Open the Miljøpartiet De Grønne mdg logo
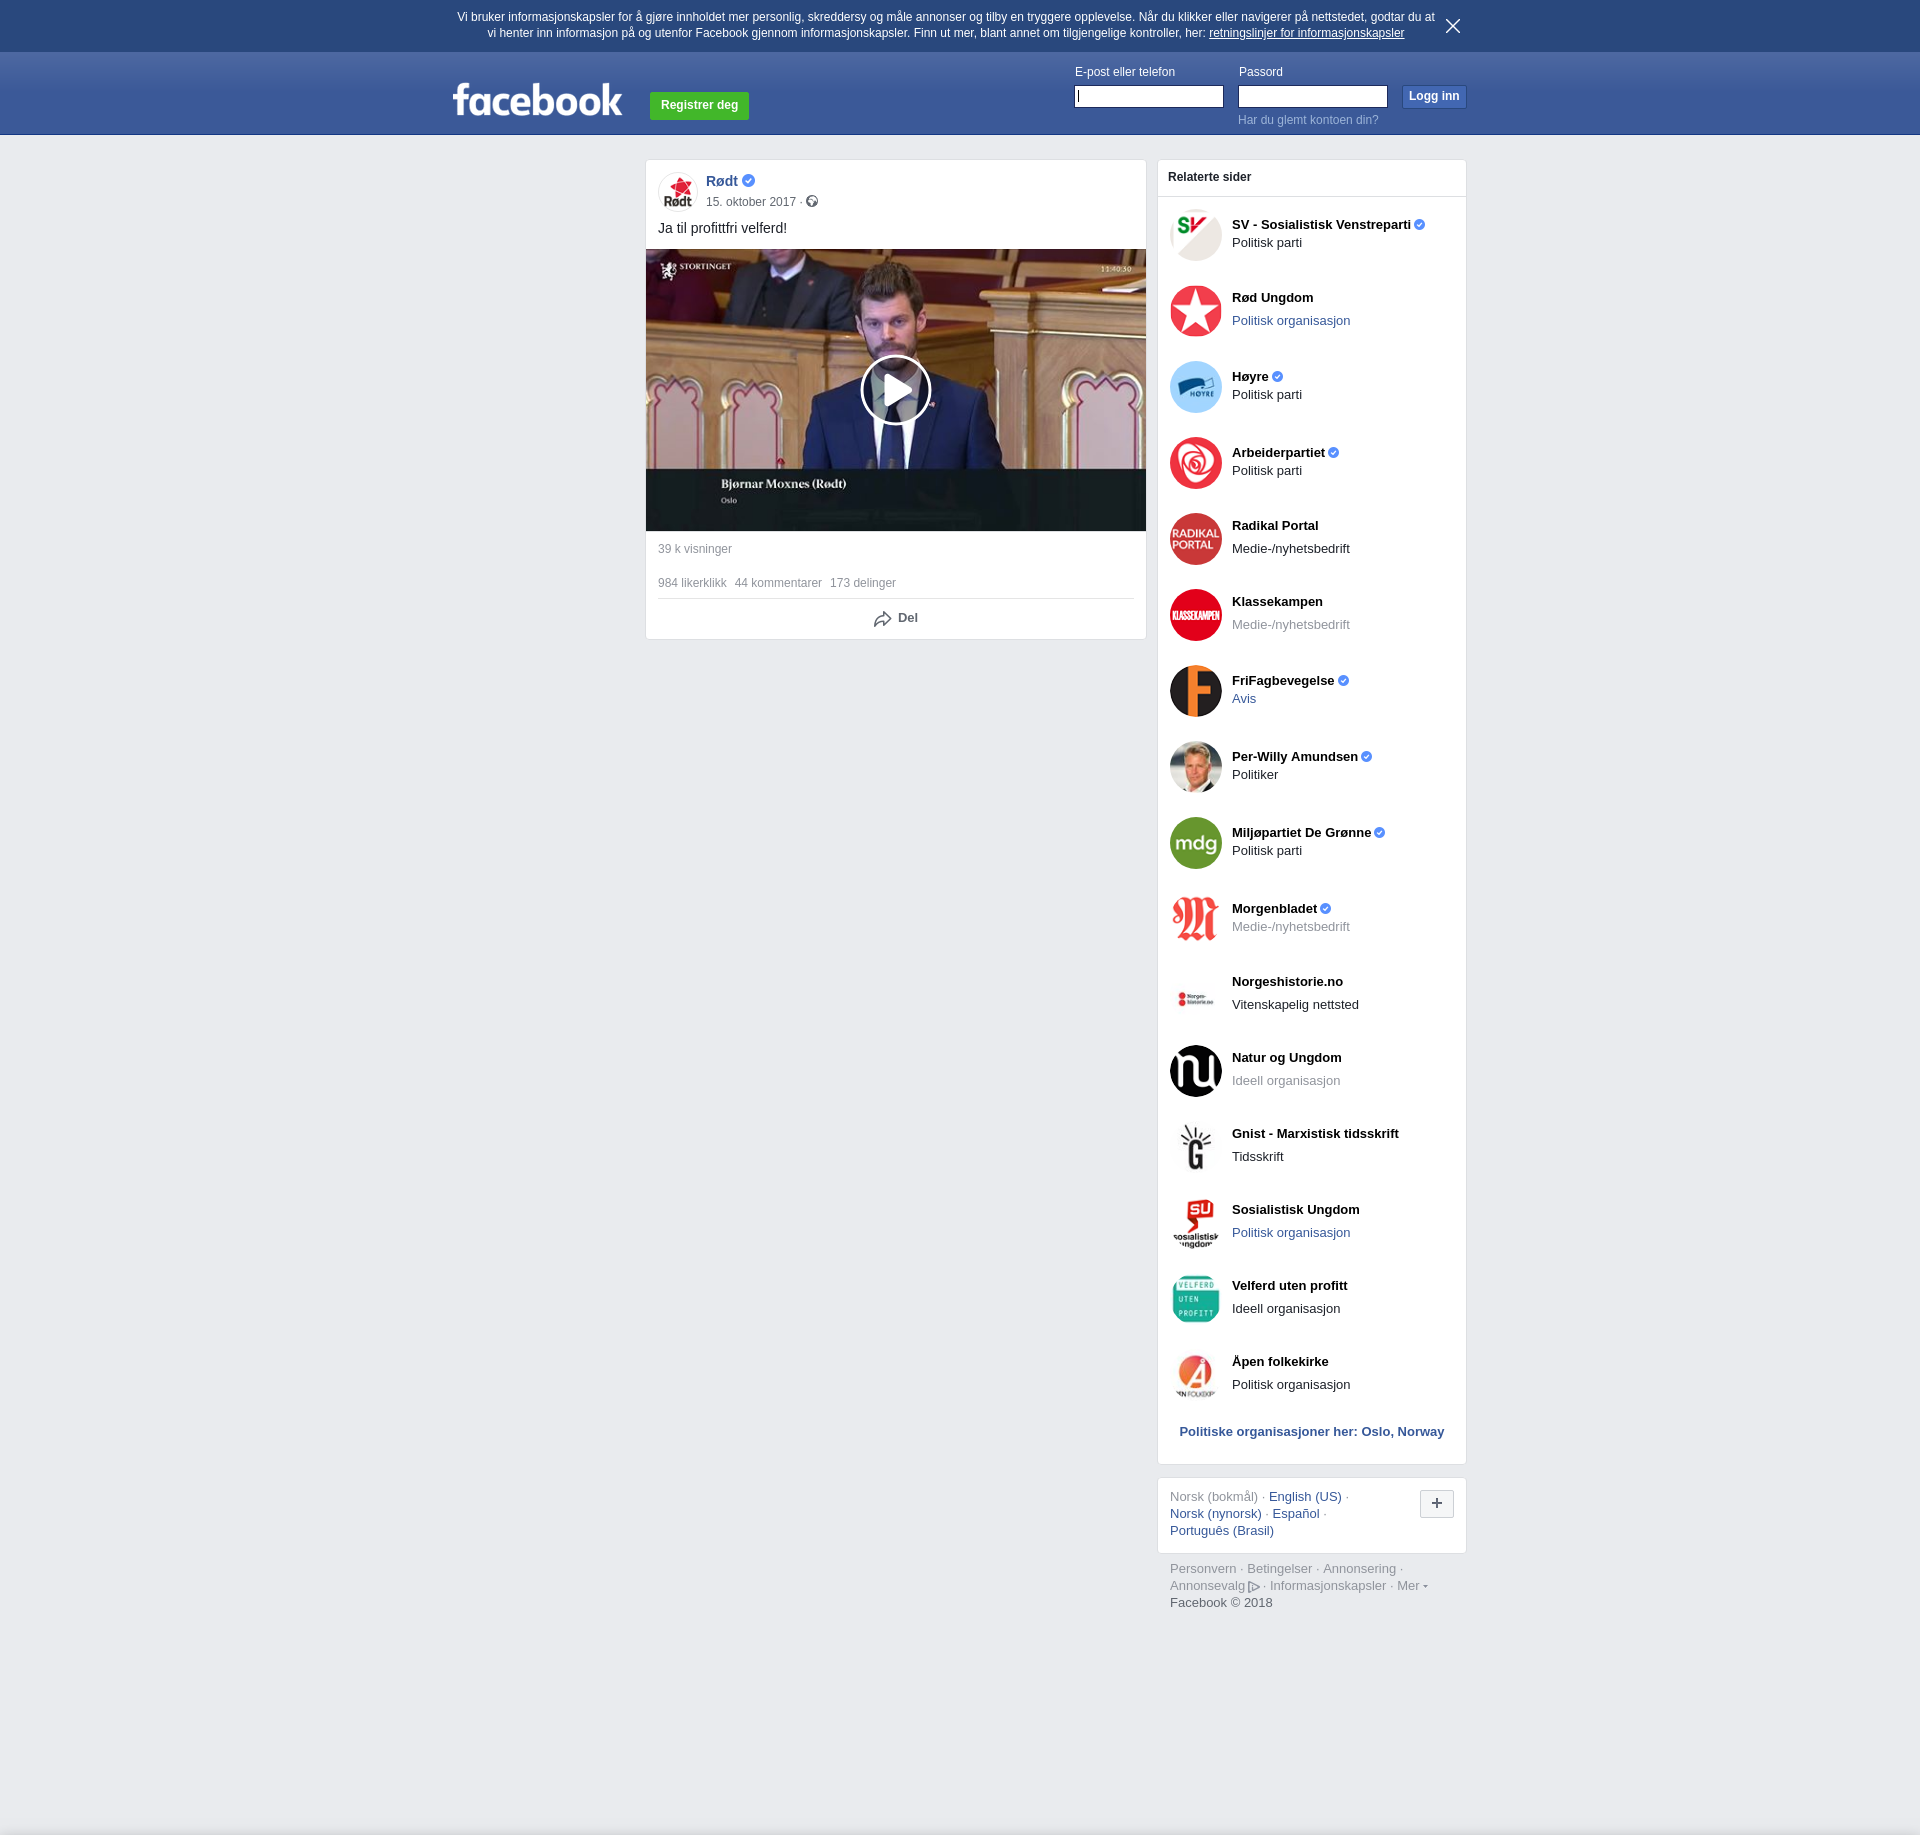 [1195, 843]
